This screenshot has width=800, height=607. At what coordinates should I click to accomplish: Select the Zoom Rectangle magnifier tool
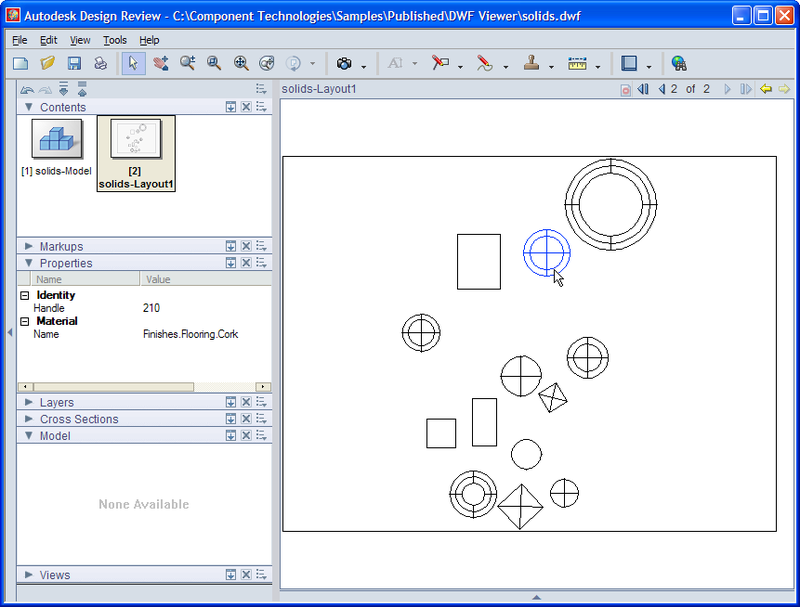(214, 63)
